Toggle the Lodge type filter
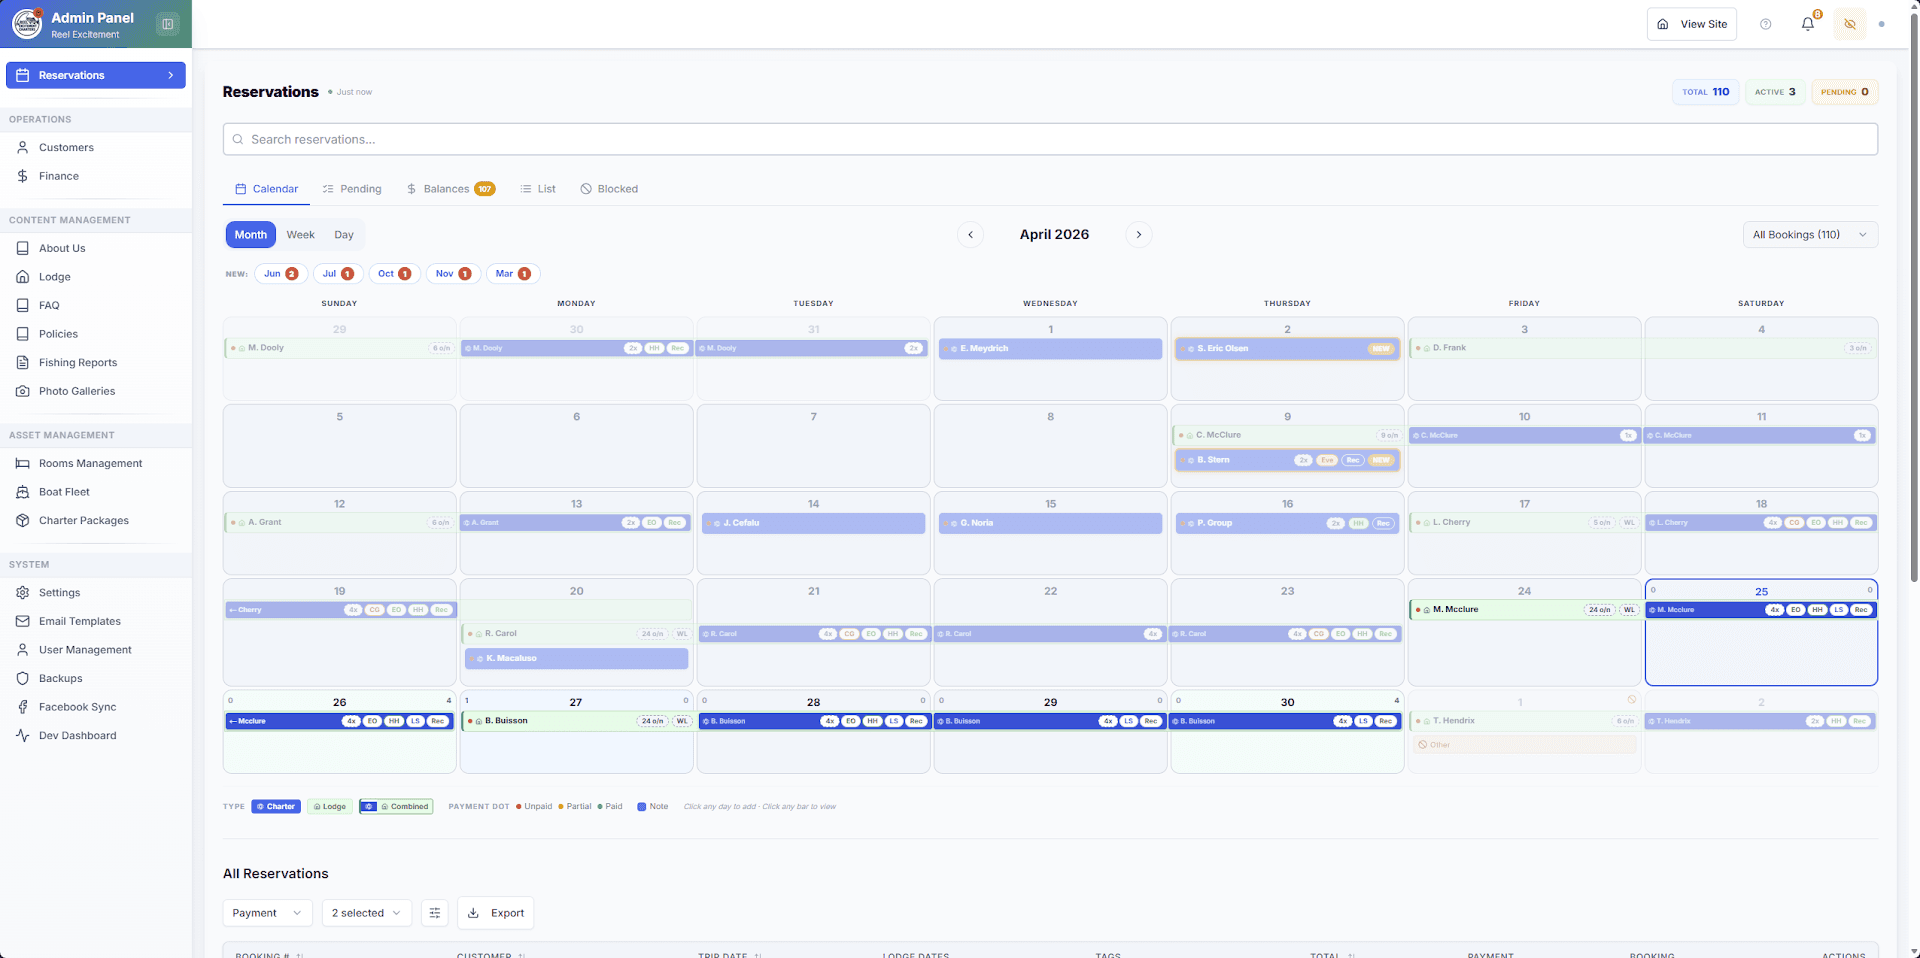Viewport: 1920px width, 958px height. (330, 806)
